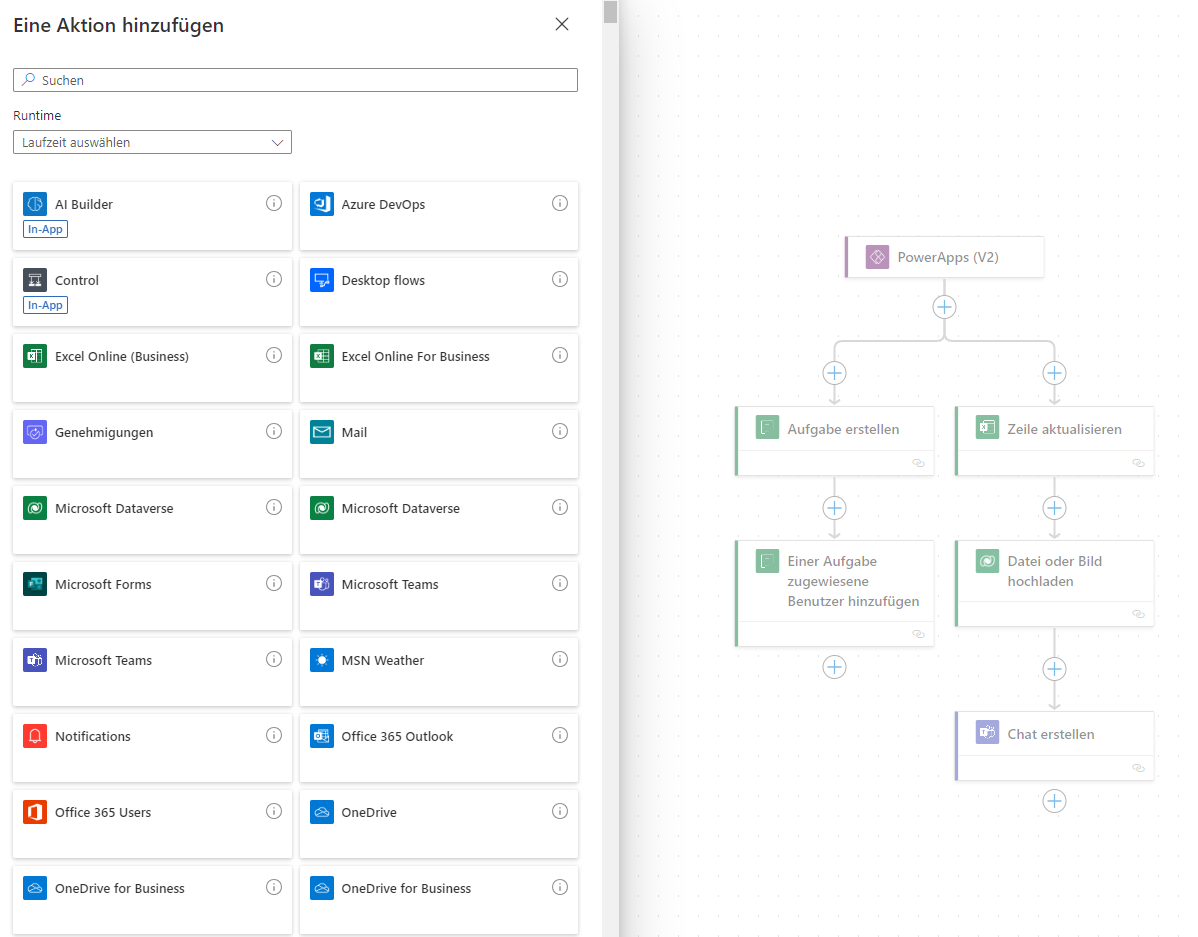Screen dimensions: 1198x937
Task: Close the Eine Aktion hinzufügen panel
Action: point(562,24)
